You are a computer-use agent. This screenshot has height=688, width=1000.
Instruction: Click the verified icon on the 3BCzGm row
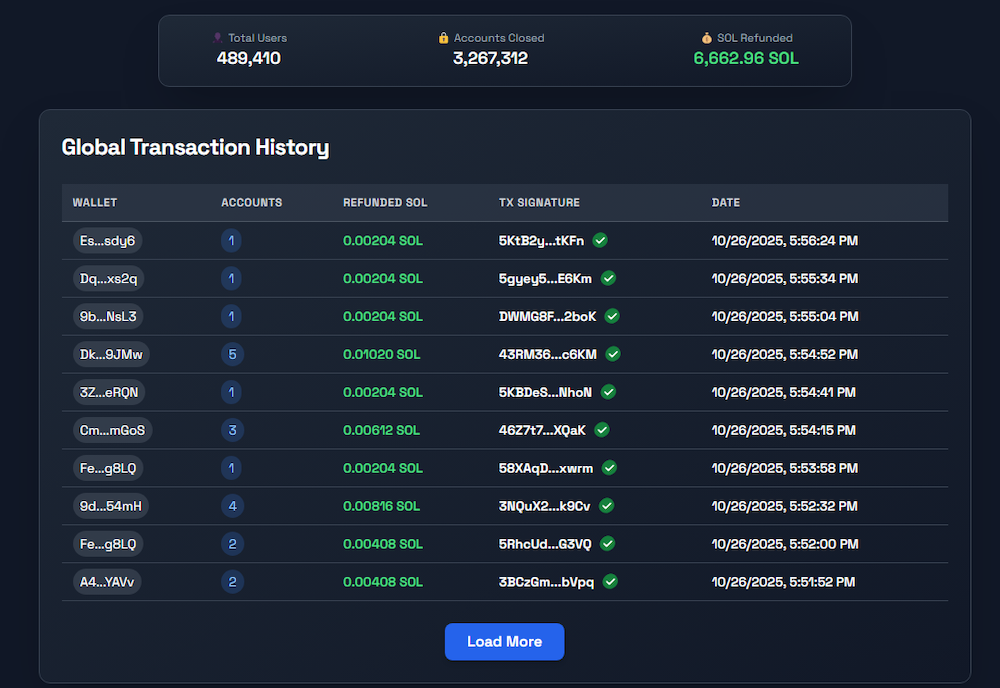coord(609,581)
